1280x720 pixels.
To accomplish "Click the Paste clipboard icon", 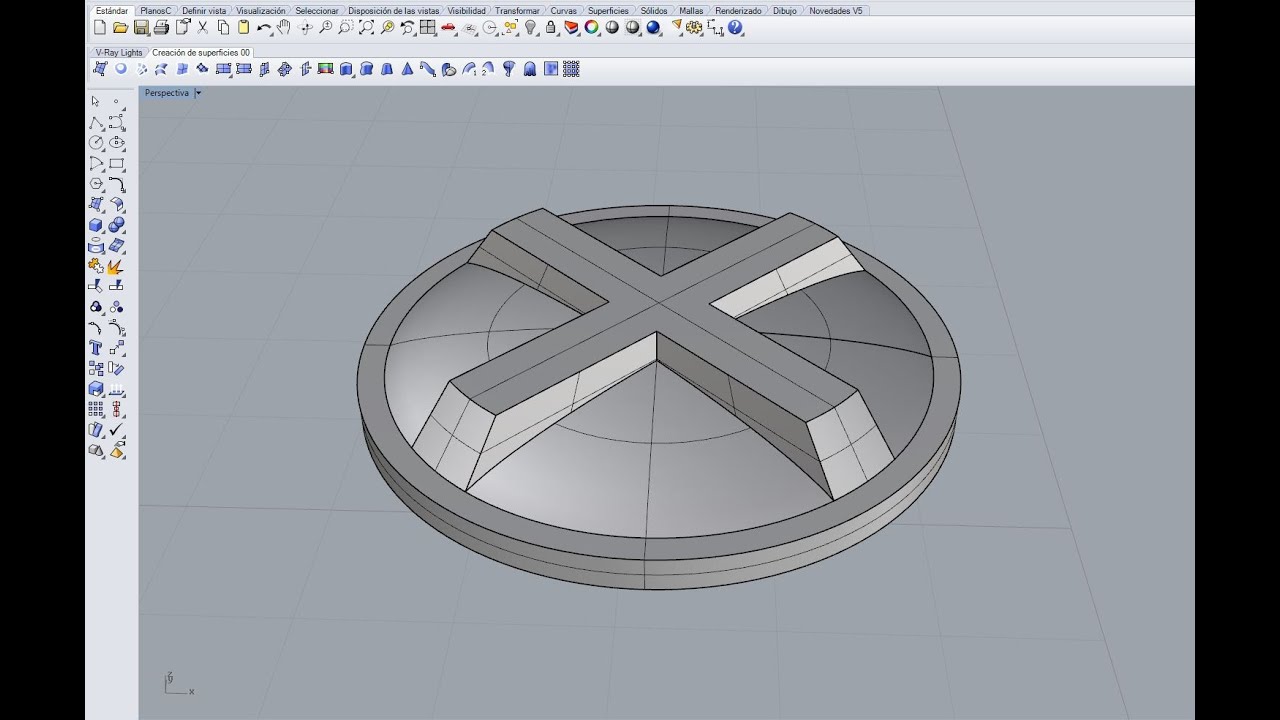I will coord(243,28).
